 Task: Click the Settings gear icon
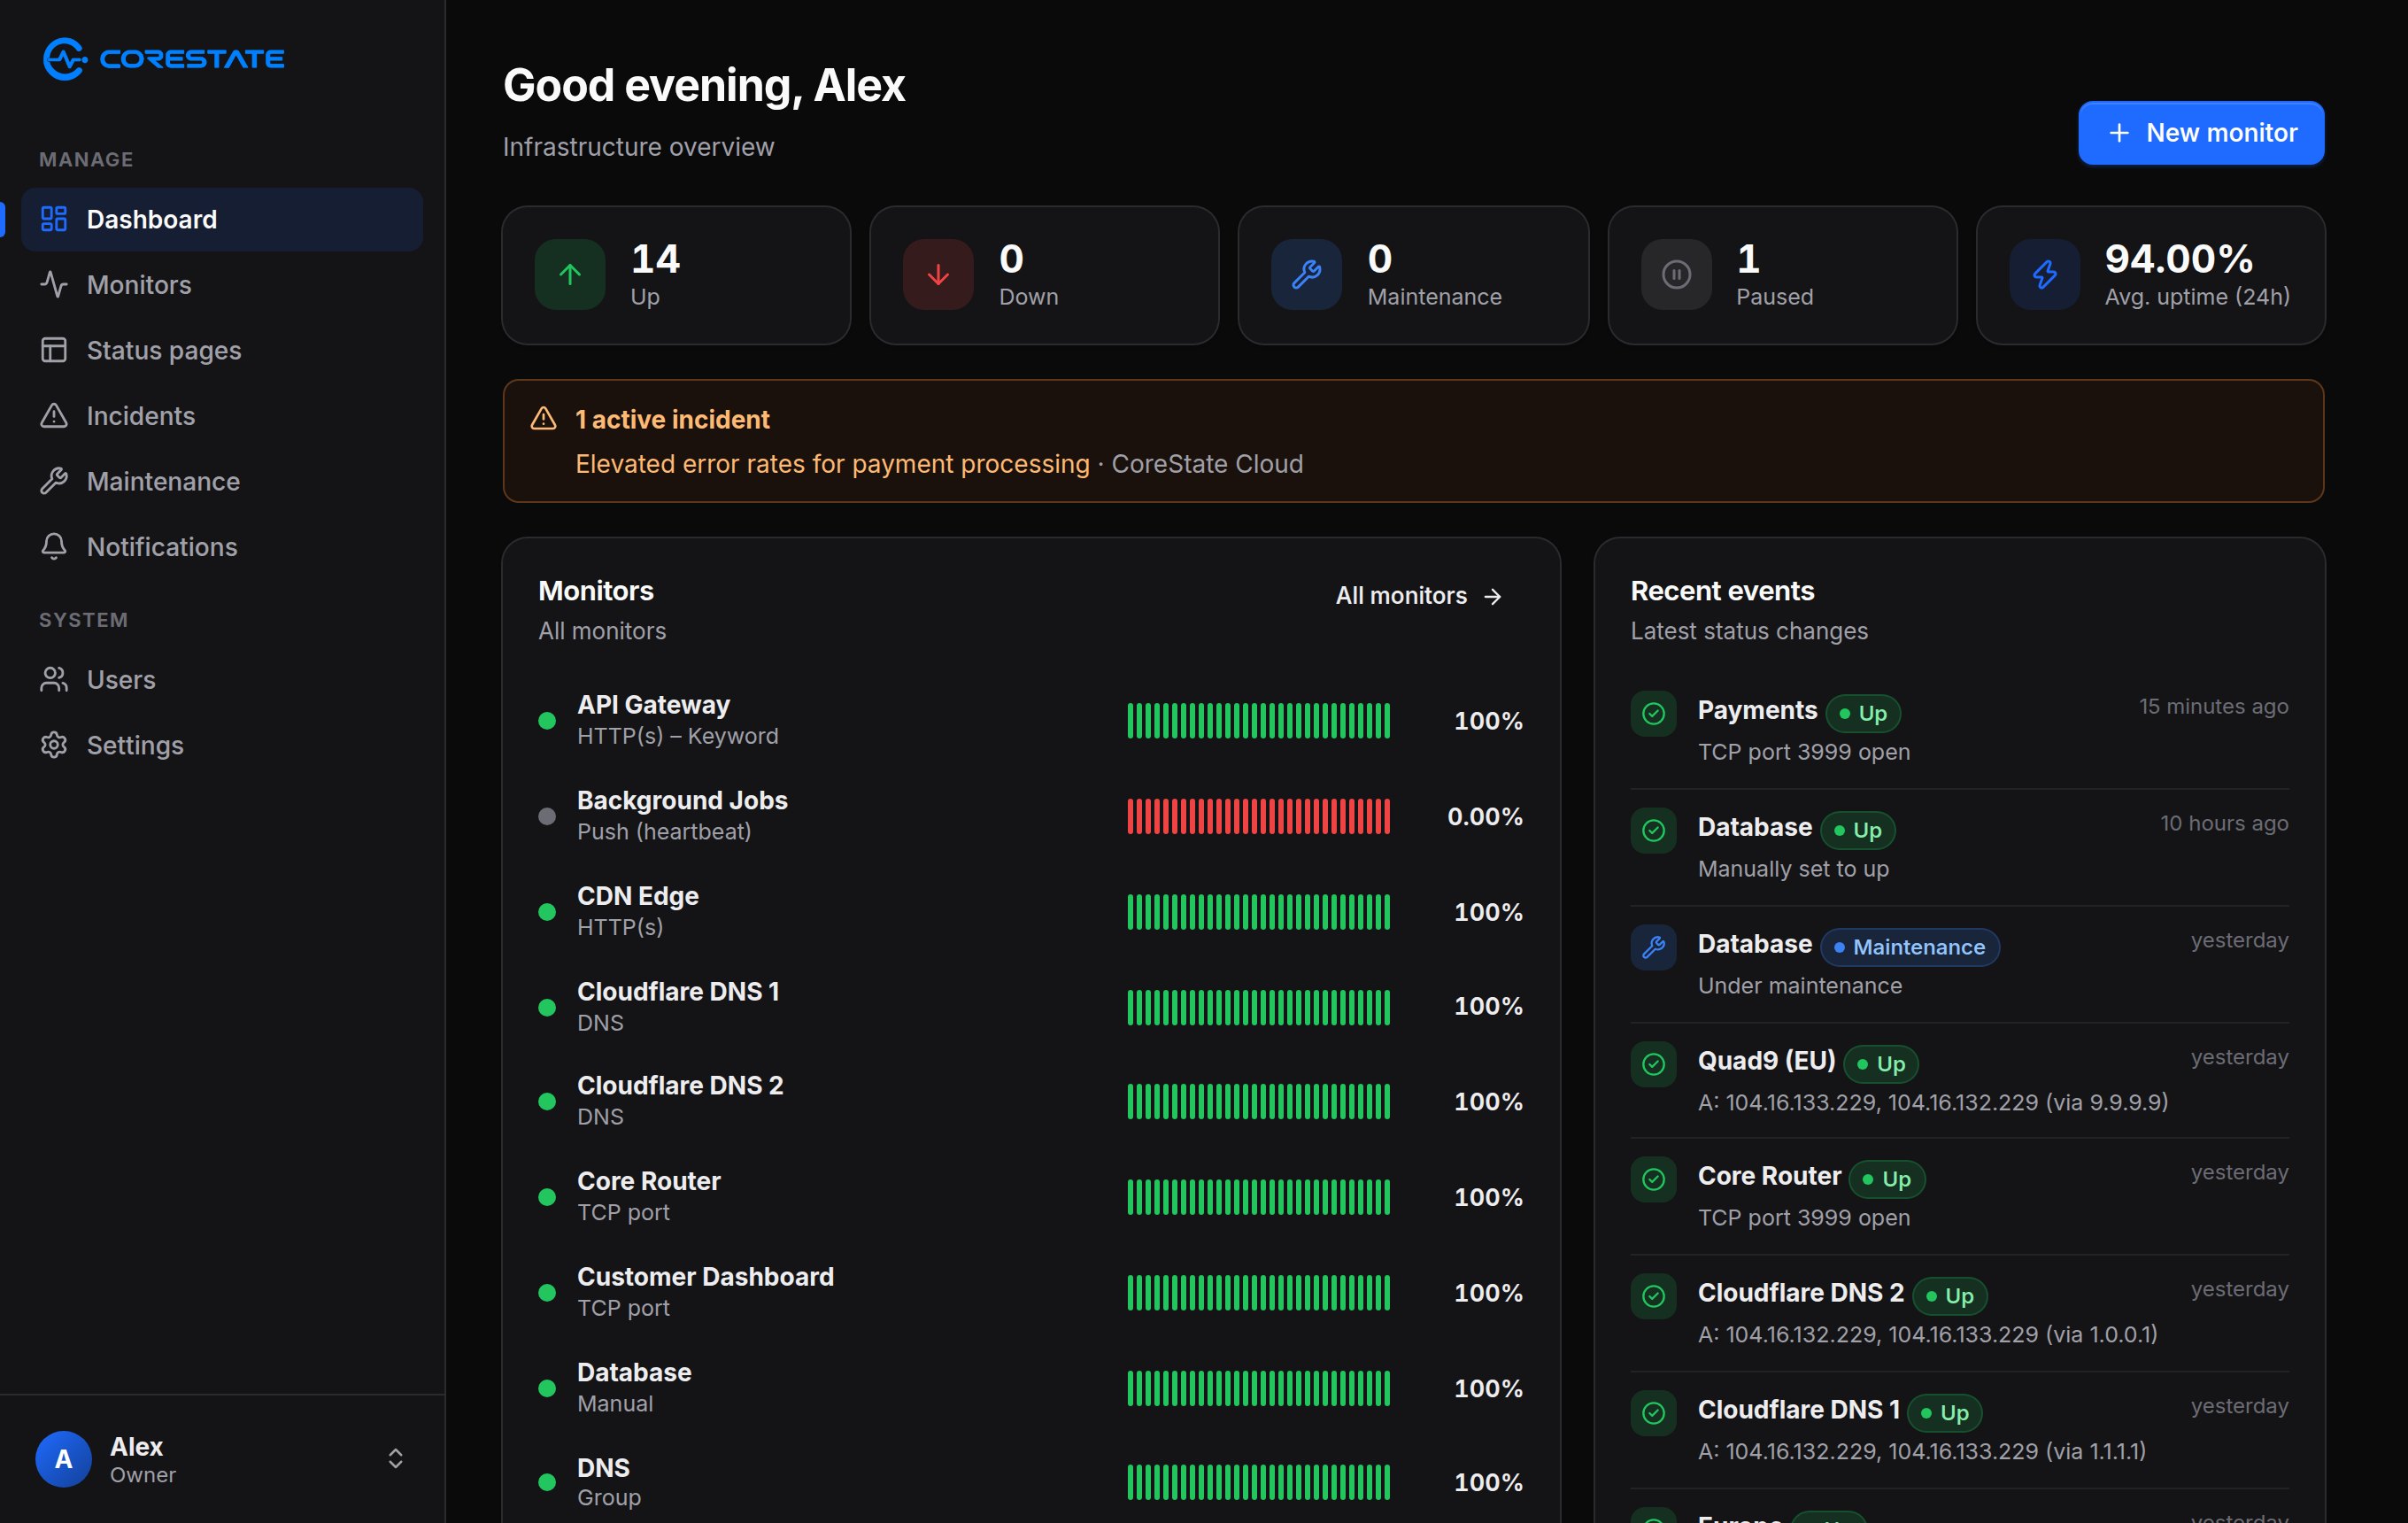tap(54, 745)
